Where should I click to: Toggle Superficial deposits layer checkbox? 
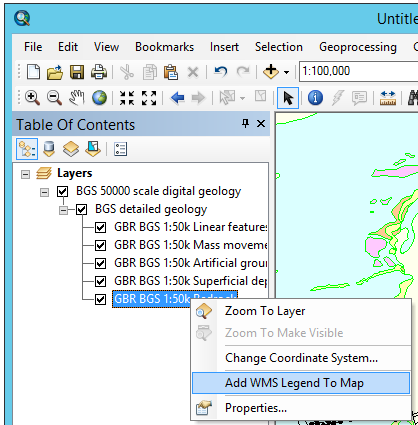coord(100,282)
